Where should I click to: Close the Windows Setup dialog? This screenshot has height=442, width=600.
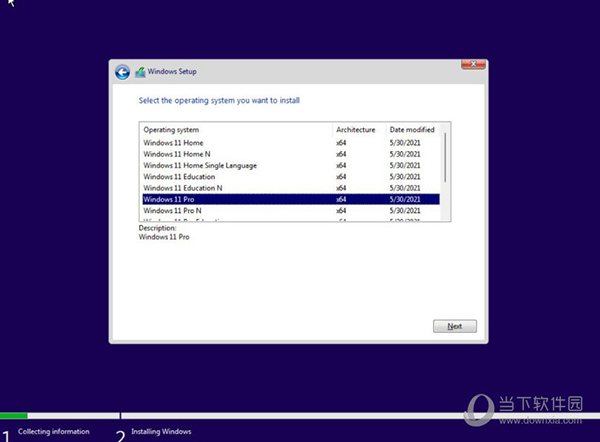473,64
